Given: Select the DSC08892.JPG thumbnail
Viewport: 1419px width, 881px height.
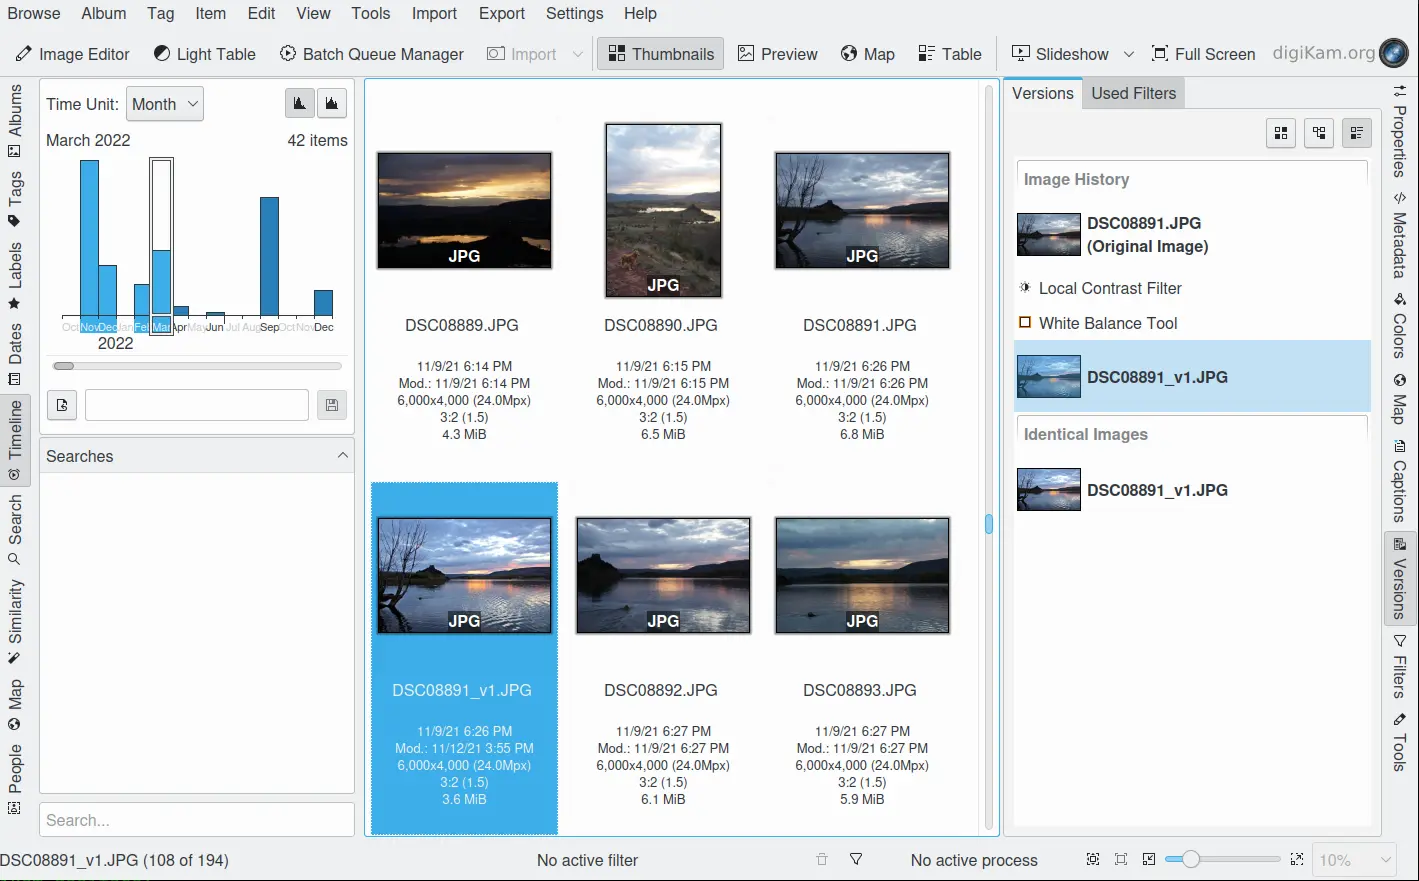Looking at the screenshot, I should [663, 576].
